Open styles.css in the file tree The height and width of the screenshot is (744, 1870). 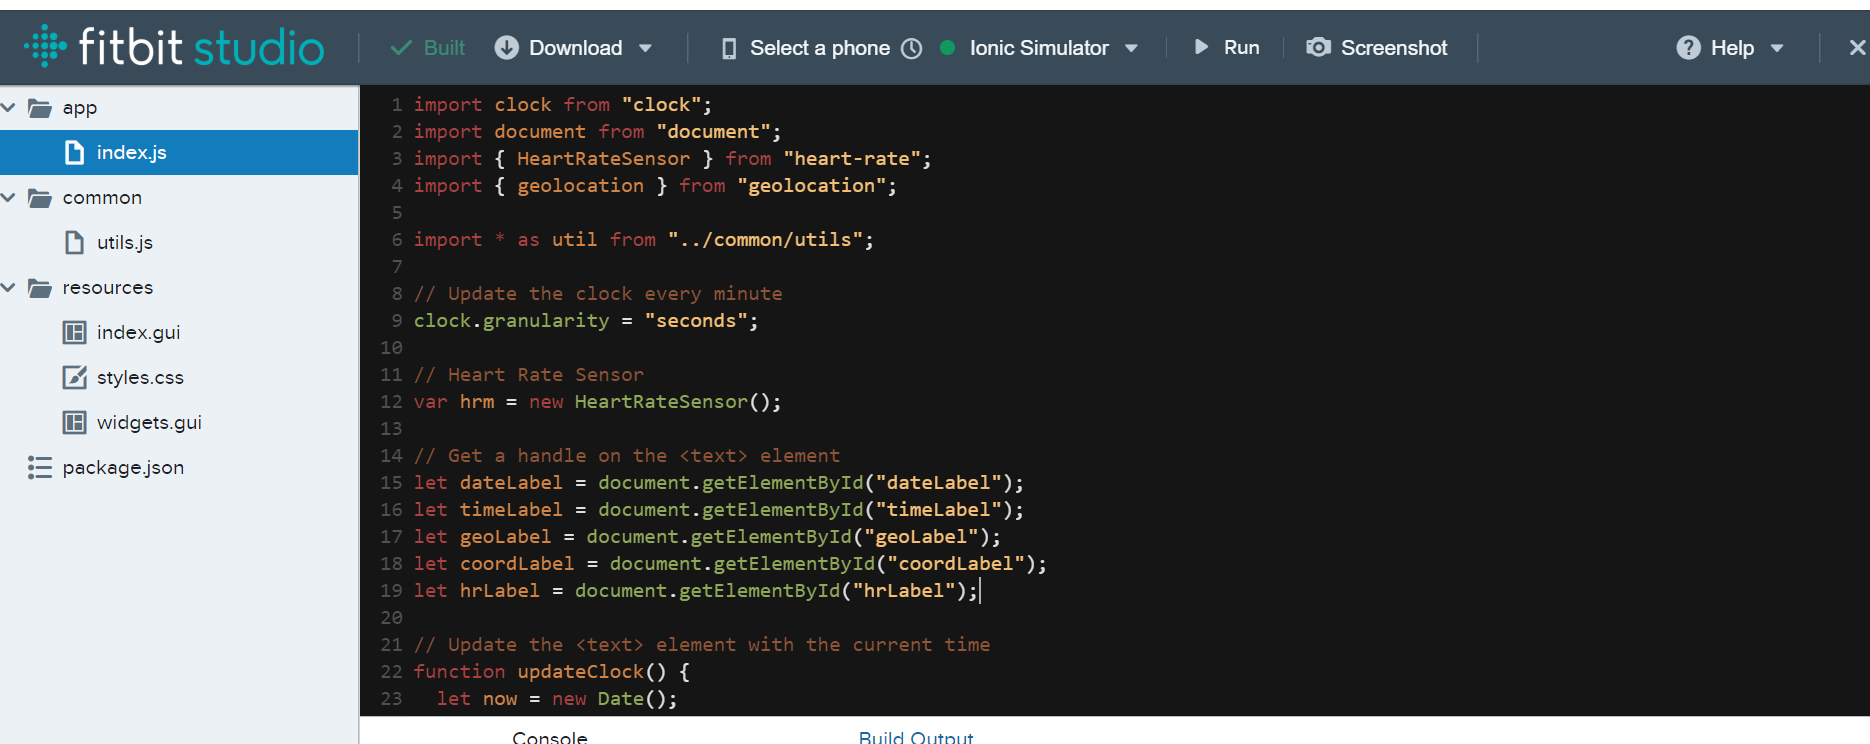click(x=140, y=377)
